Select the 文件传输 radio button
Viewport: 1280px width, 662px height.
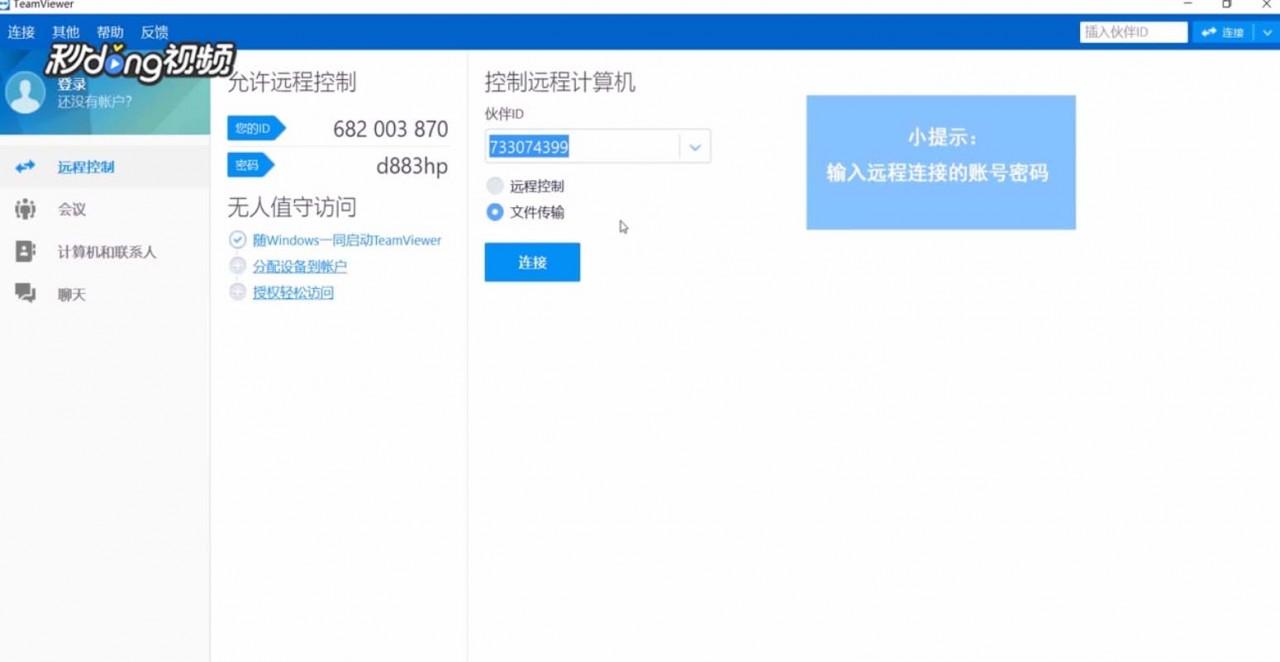coord(495,212)
